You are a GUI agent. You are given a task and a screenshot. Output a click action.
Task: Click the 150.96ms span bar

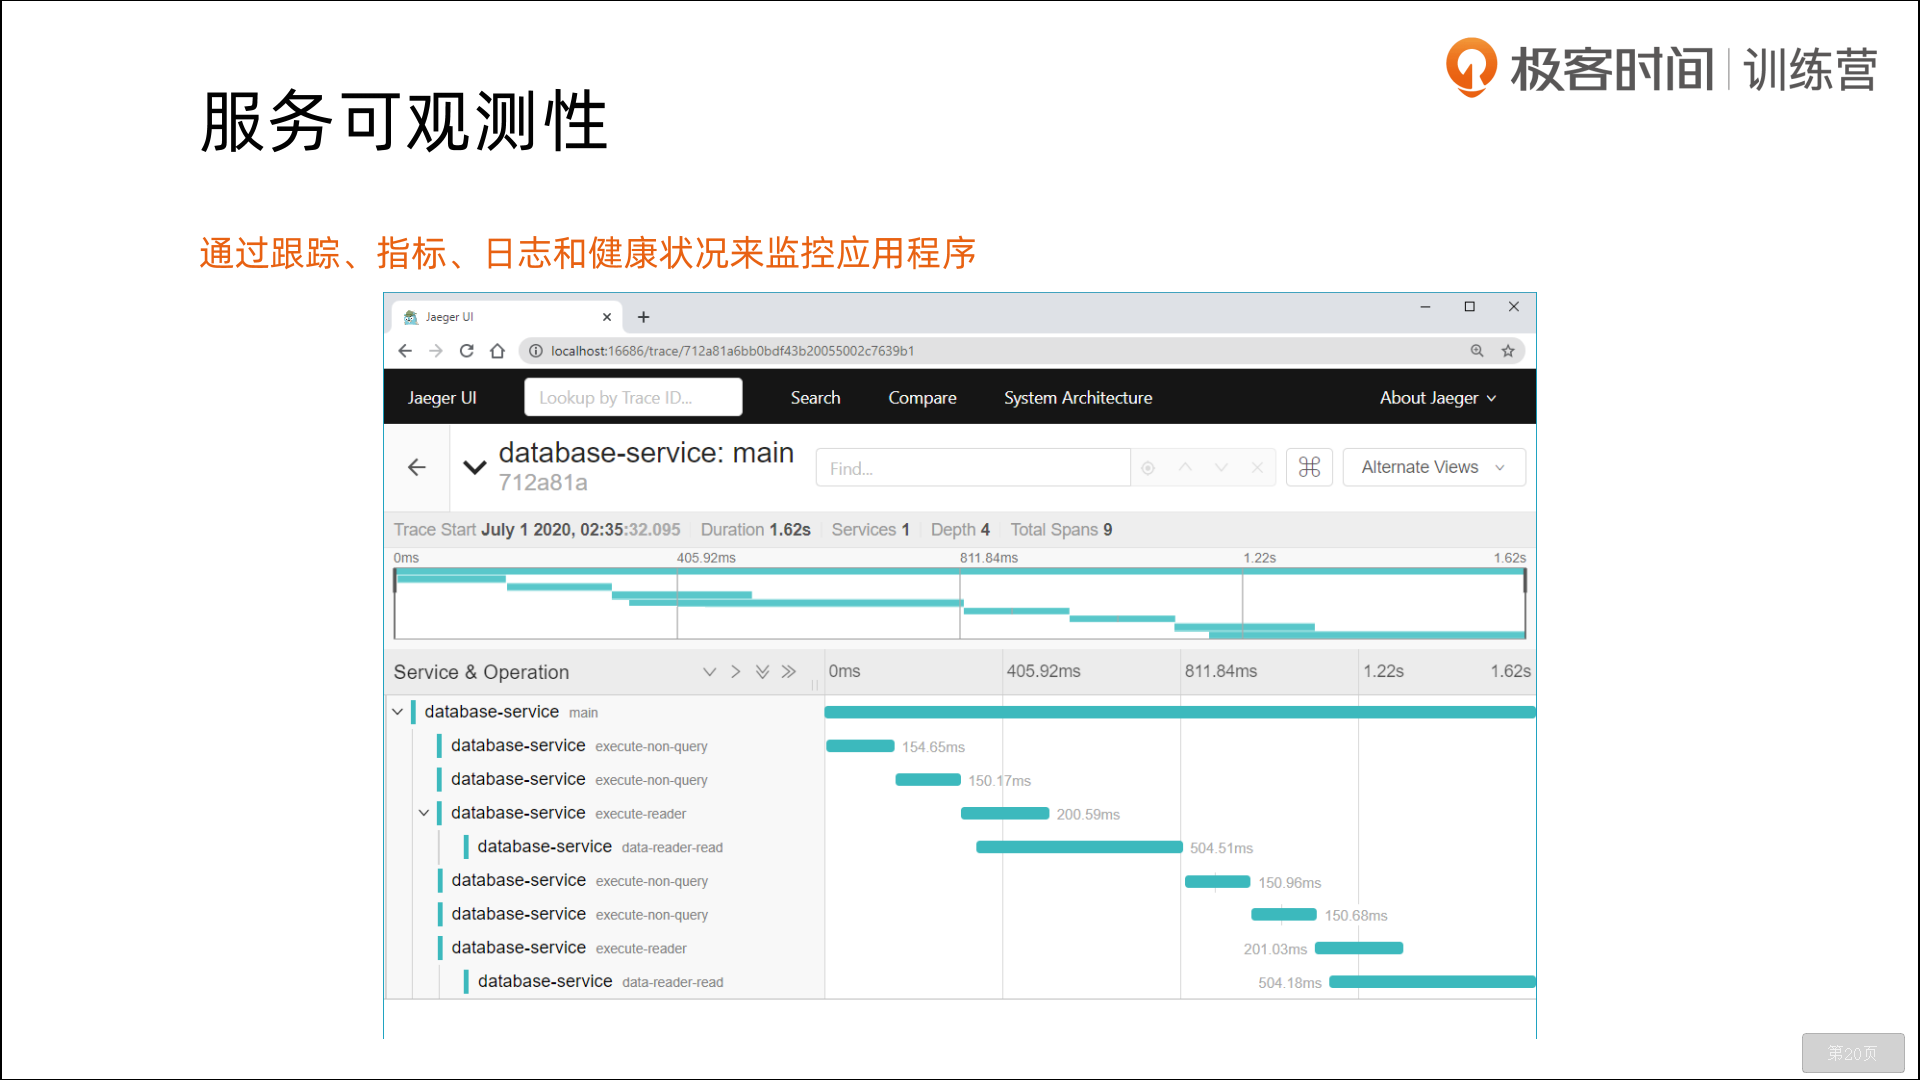pos(1217,882)
